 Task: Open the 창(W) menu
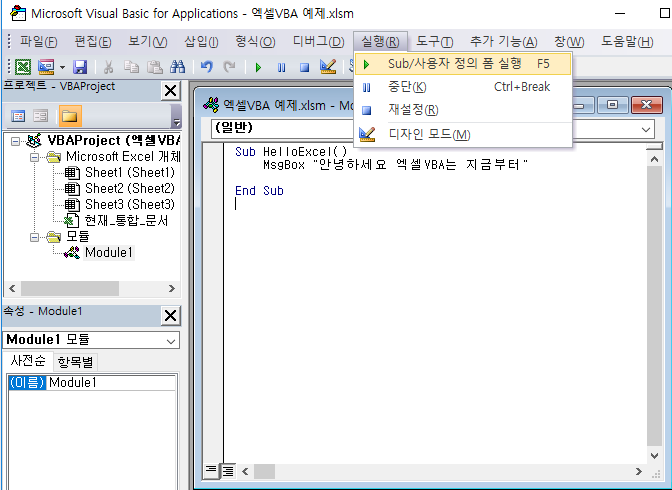coord(569,42)
